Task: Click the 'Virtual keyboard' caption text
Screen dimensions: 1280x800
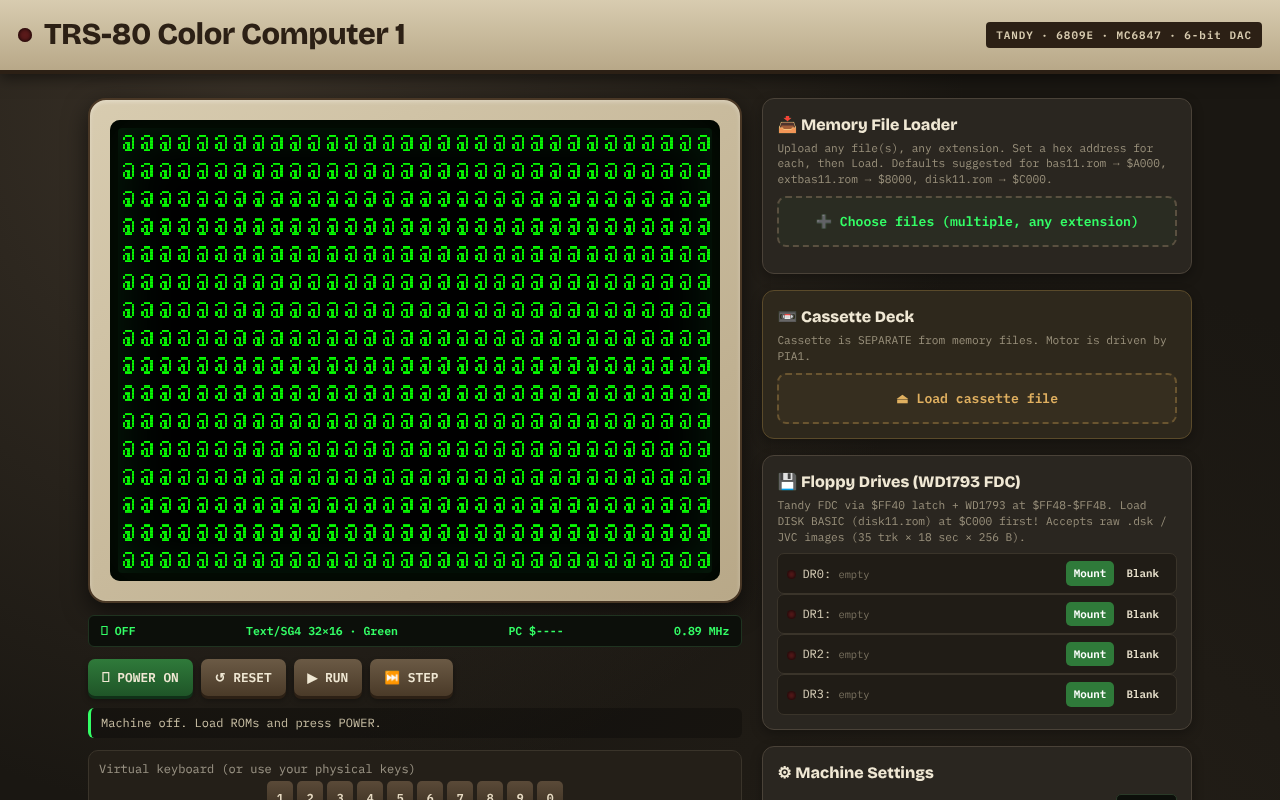Action: (x=257, y=769)
